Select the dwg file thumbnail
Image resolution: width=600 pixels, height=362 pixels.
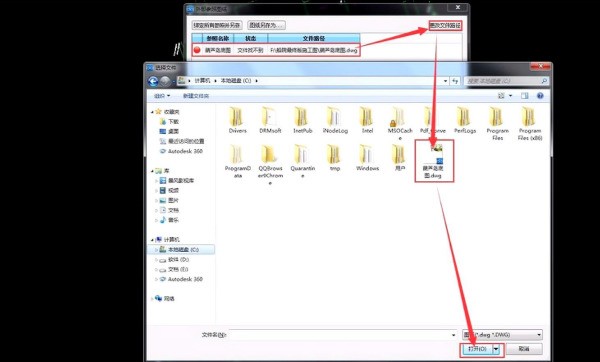[434, 154]
